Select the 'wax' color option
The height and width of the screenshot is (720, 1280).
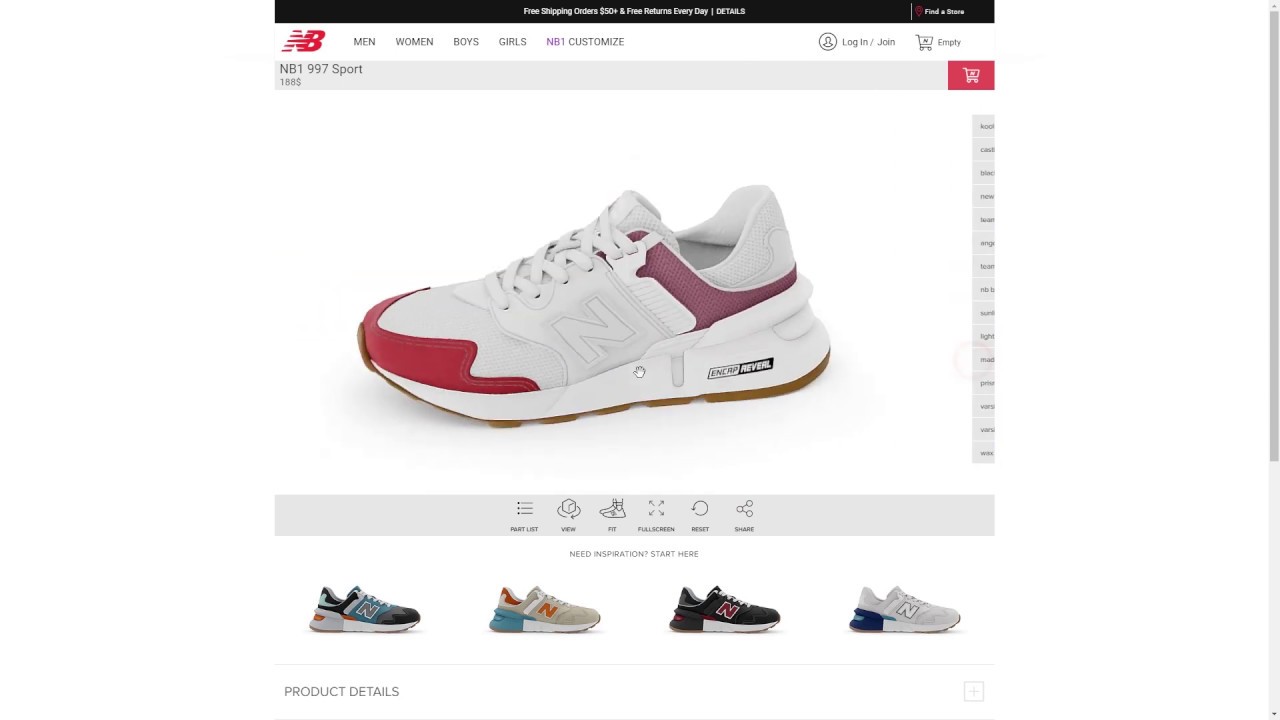(984, 453)
